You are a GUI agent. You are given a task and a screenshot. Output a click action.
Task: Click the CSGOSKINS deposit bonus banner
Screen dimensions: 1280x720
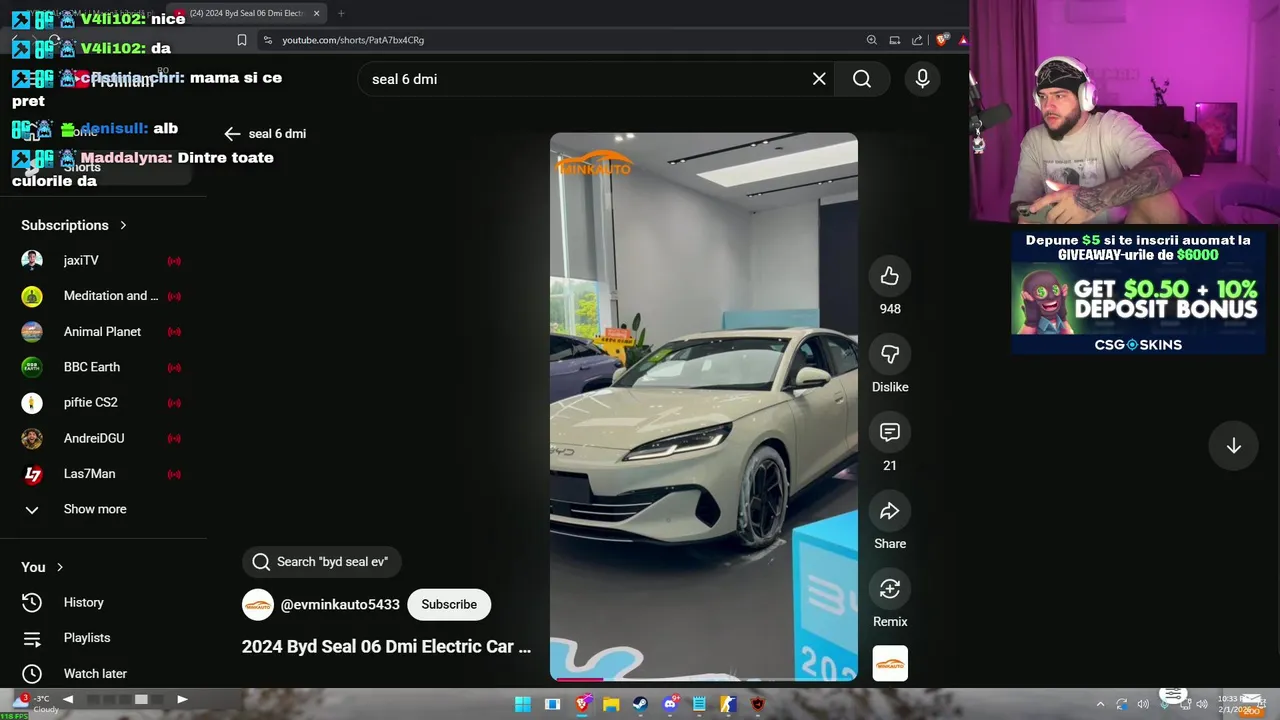click(x=1138, y=293)
